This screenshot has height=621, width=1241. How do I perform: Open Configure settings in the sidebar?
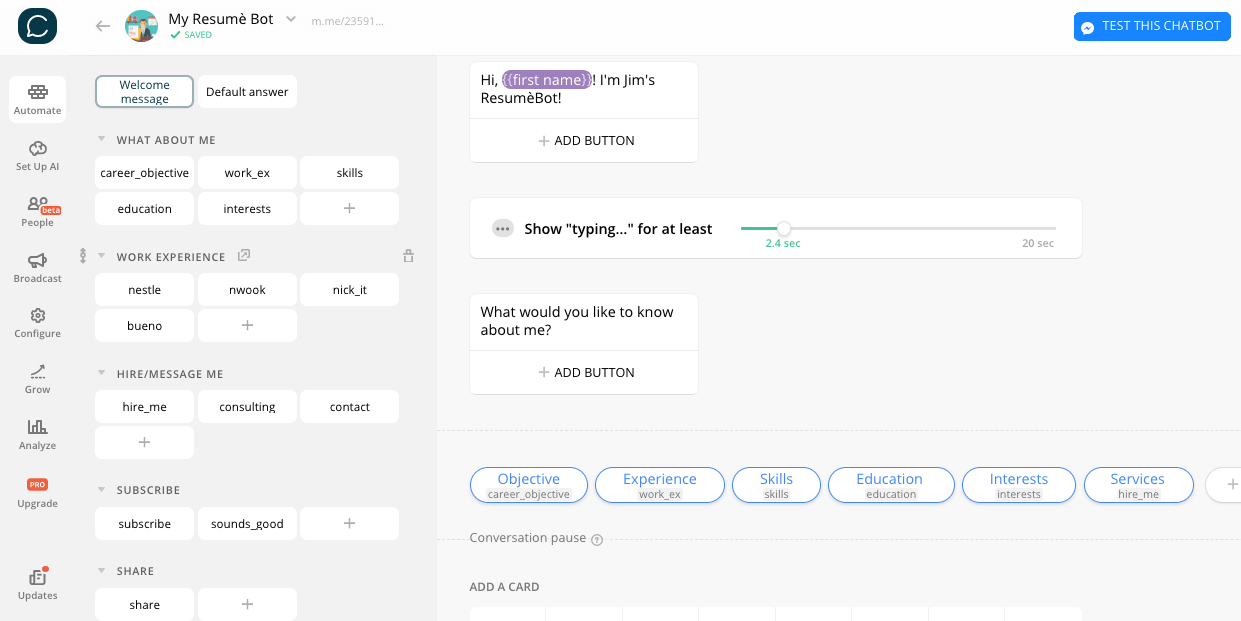click(x=38, y=322)
